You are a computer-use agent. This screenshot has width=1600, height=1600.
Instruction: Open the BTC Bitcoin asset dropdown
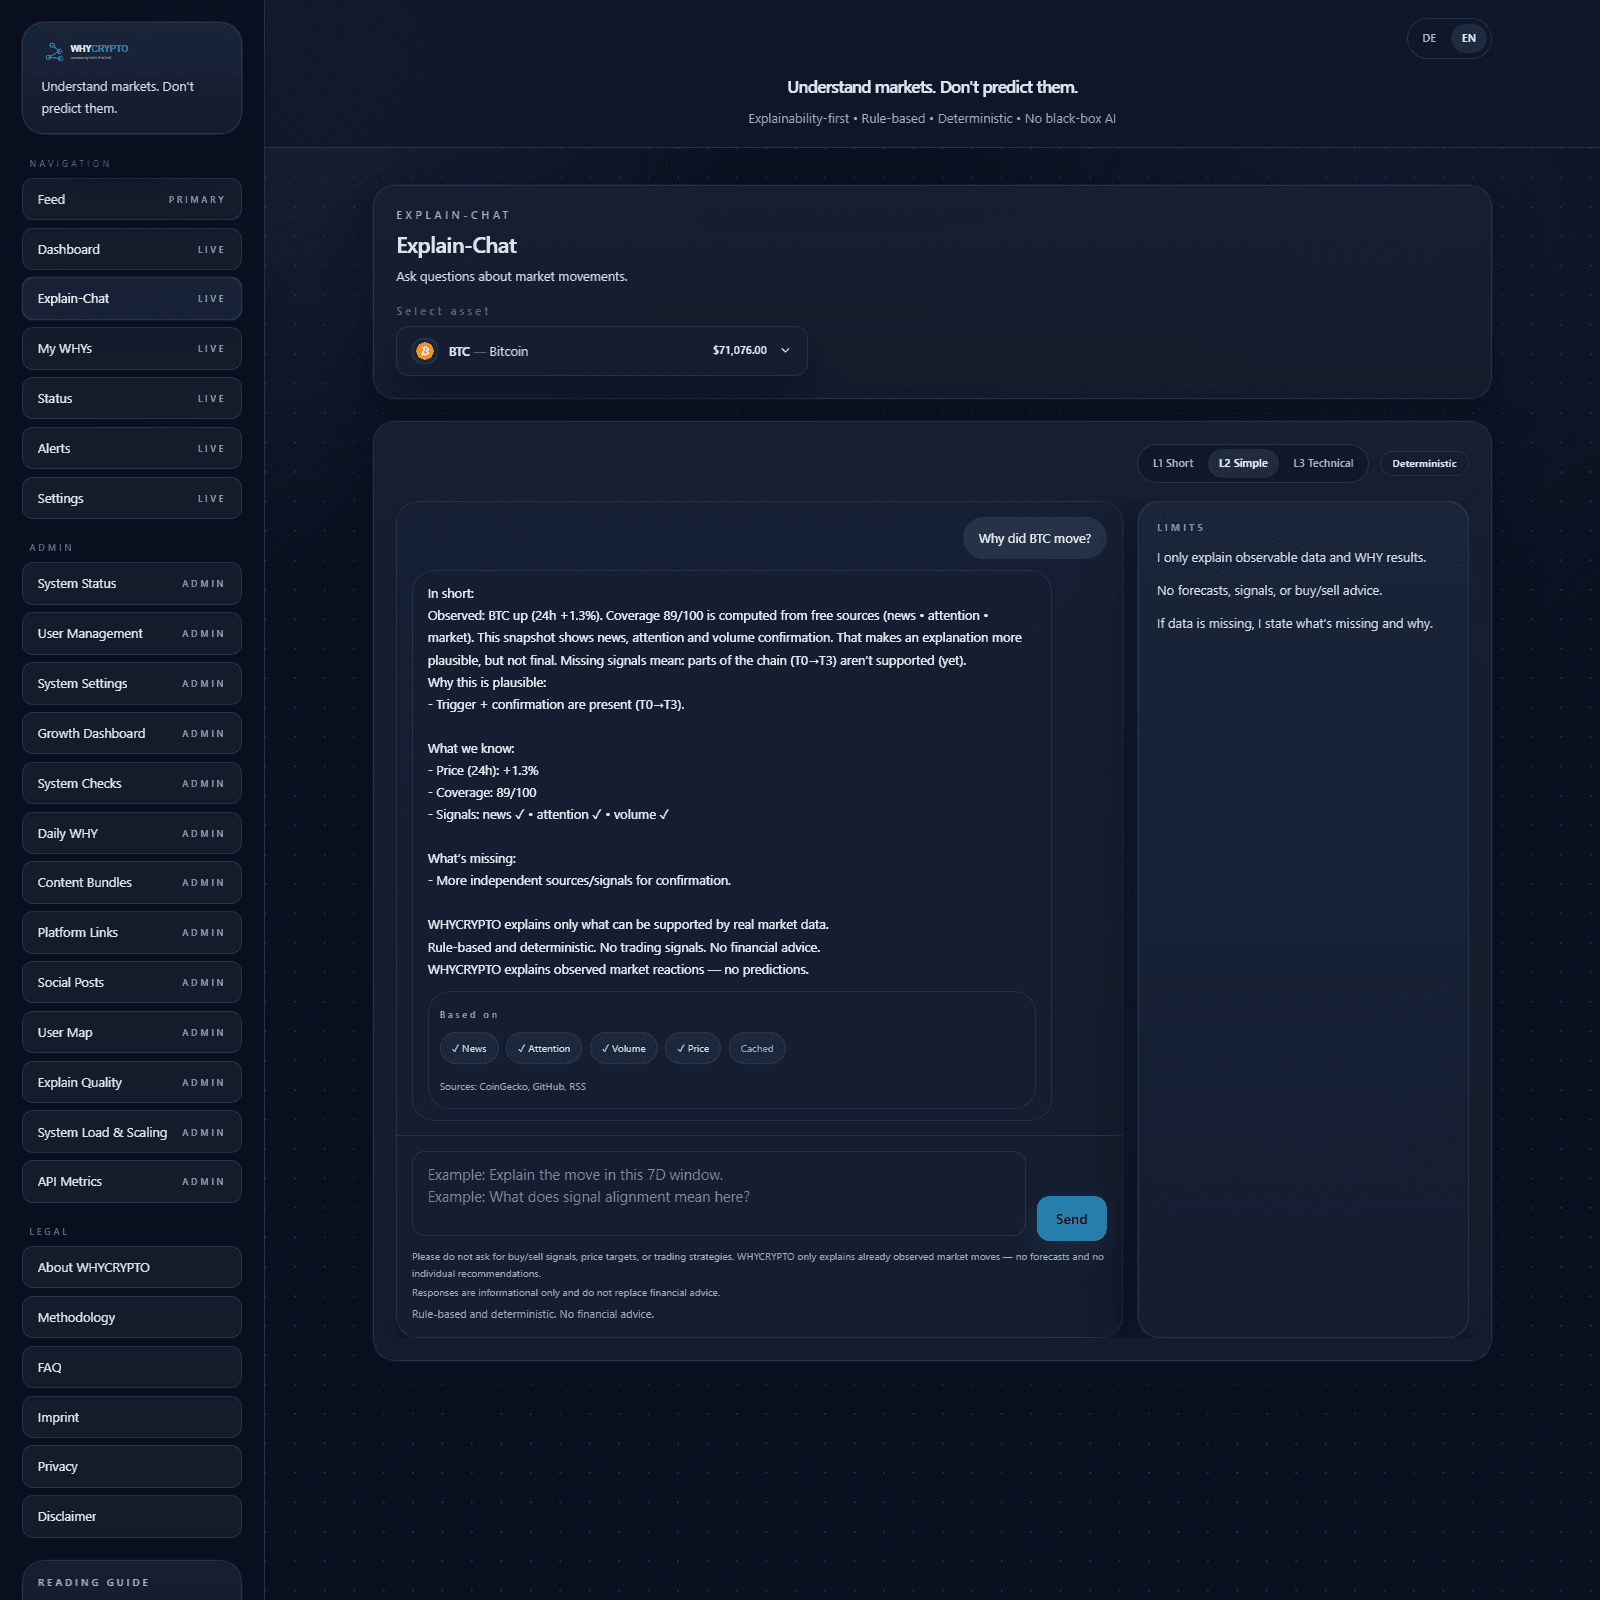600,351
